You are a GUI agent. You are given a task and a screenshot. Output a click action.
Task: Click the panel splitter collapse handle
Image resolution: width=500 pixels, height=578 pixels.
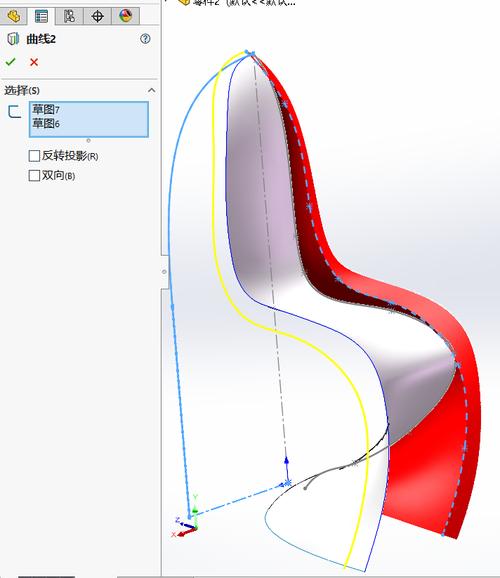pyautogui.click(x=164, y=272)
